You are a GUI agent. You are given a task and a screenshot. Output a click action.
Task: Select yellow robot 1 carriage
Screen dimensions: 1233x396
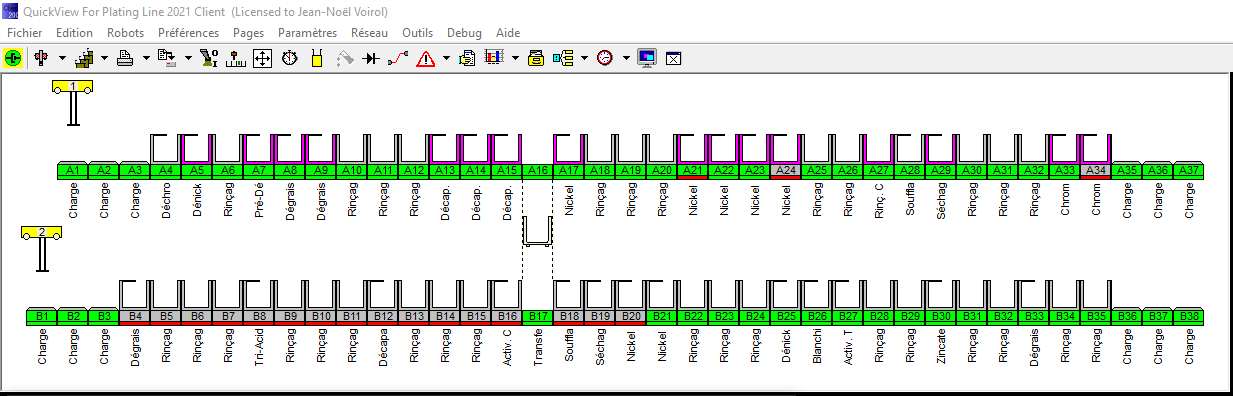[73, 86]
